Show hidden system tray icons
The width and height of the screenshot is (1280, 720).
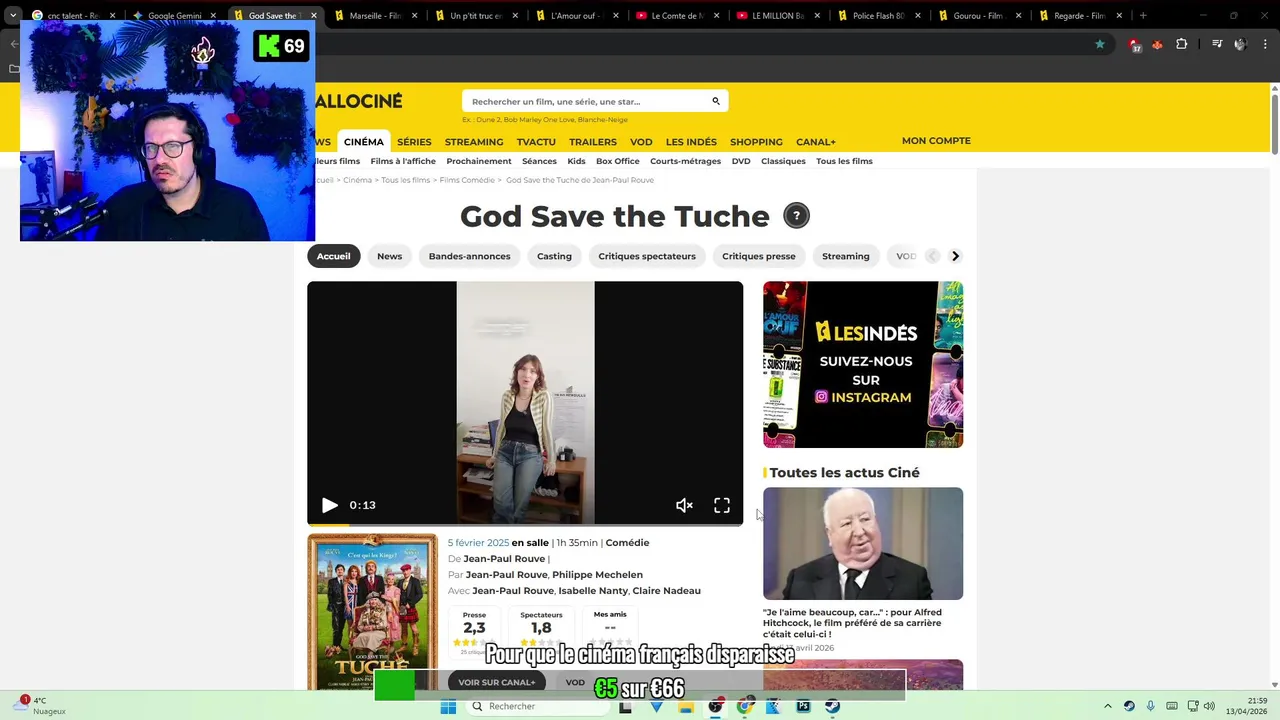pos(1108,706)
